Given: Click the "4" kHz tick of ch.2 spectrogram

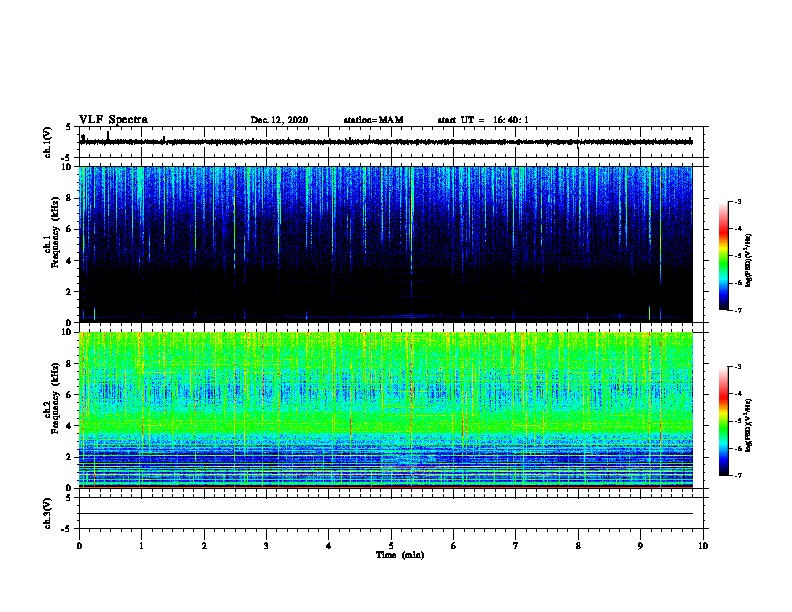Looking at the screenshot, I should pos(69,426).
